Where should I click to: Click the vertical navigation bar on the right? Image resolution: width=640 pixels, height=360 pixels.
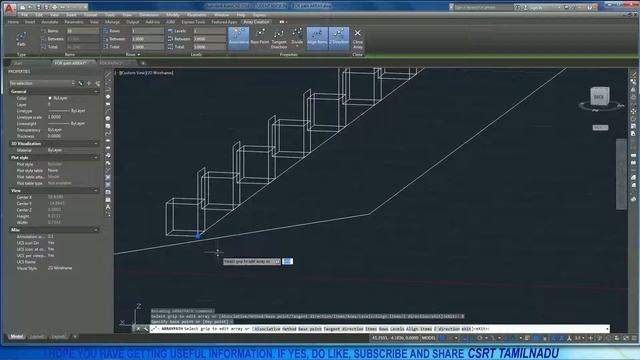click(621, 174)
